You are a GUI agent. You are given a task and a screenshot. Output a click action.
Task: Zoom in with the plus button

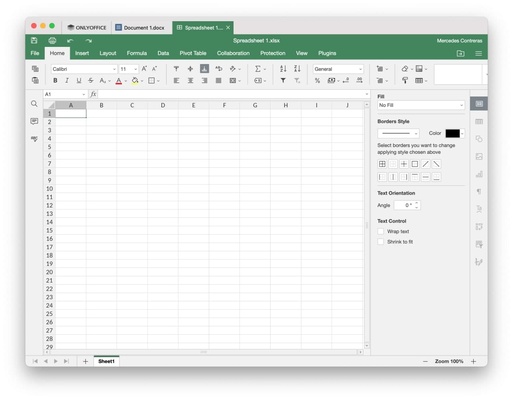pos(473,361)
